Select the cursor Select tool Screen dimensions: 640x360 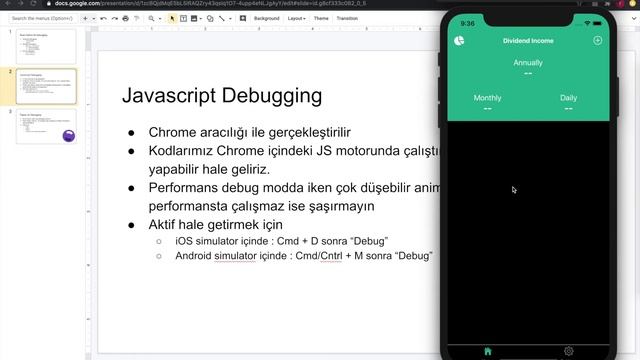pos(172,18)
